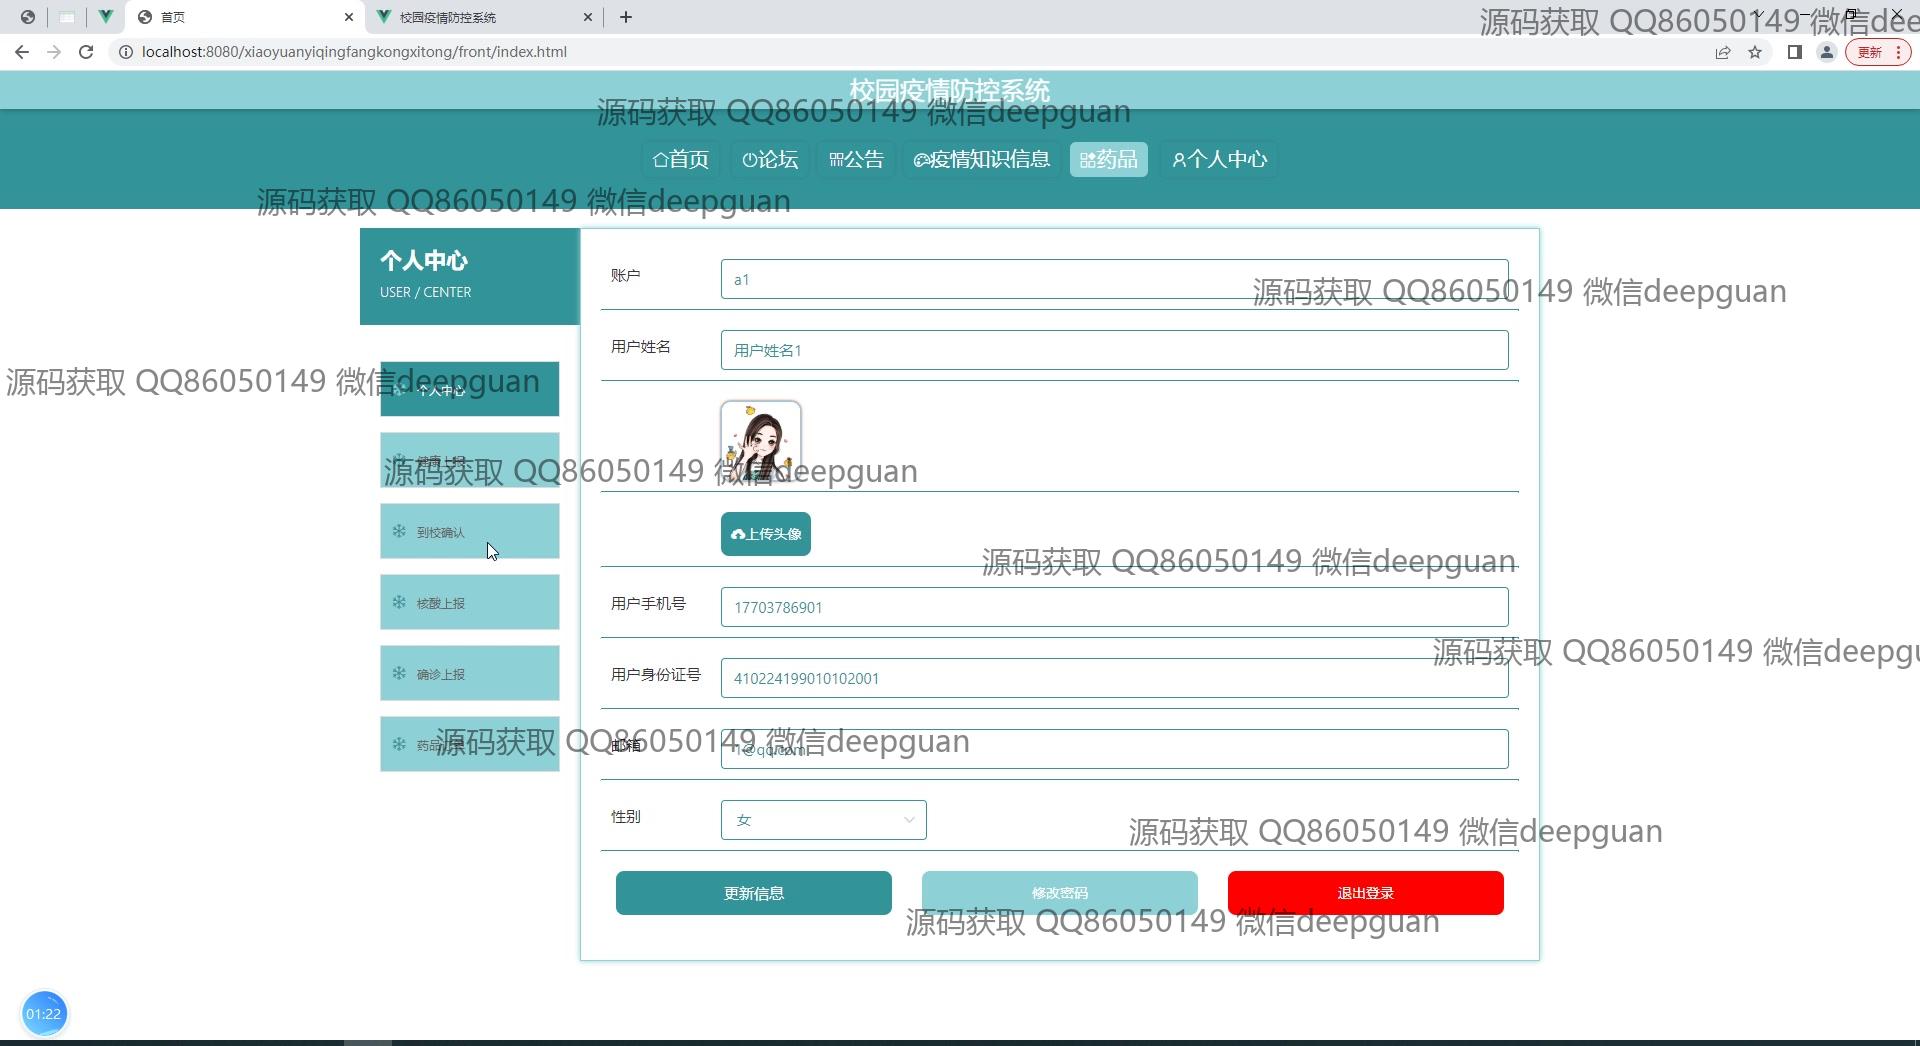The width and height of the screenshot is (1920, 1046).
Task: Click the 01:22 timer bubble
Action: 44,1014
